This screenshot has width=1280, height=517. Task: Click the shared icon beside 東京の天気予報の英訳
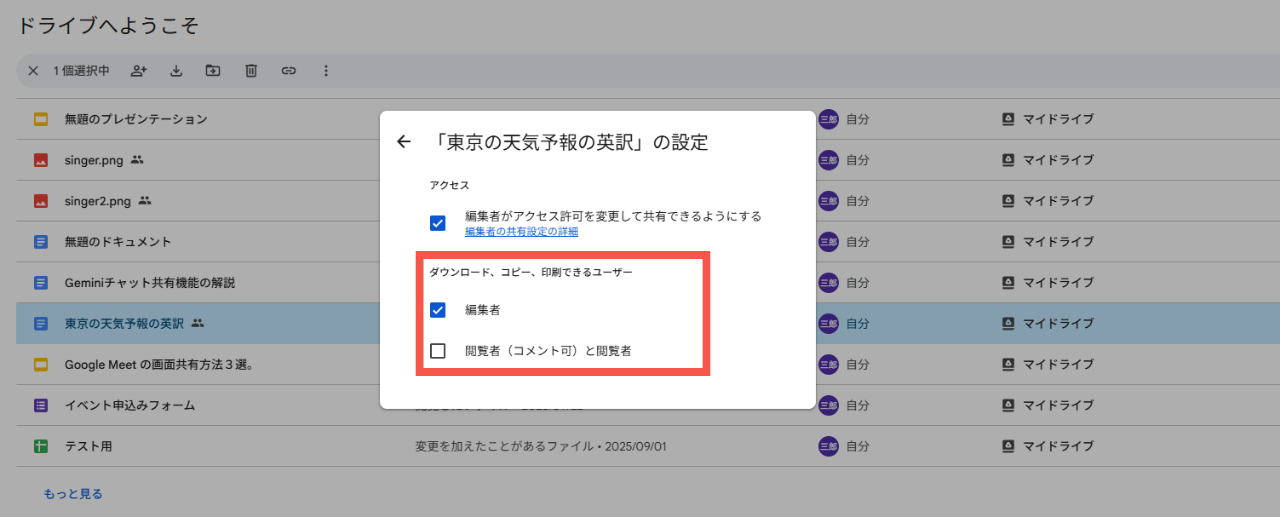[x=197, y=324]
